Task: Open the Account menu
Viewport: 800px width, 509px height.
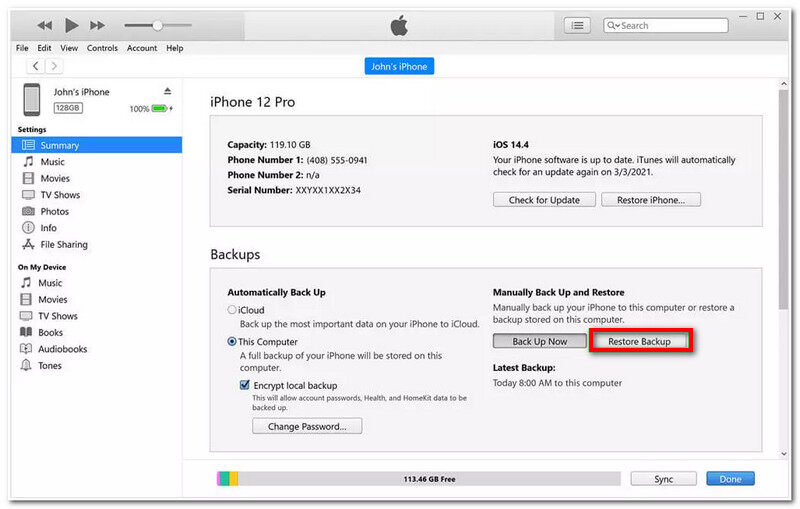Action: pyautogui.click(x=142, y=48)
